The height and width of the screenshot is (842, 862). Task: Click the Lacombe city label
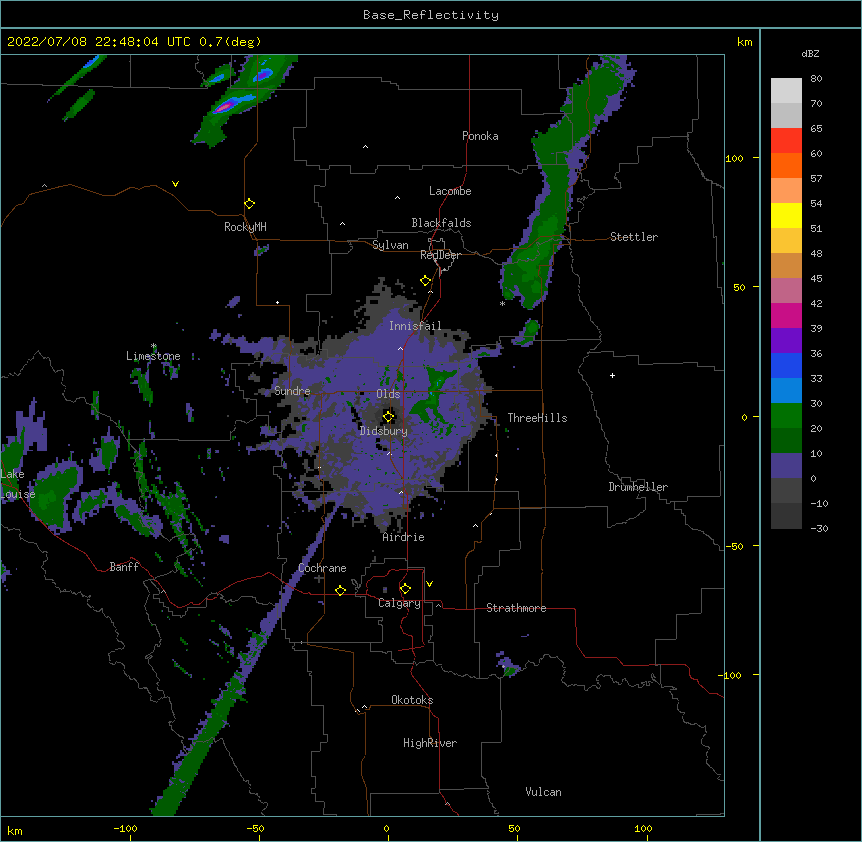(x=450, y=191)
